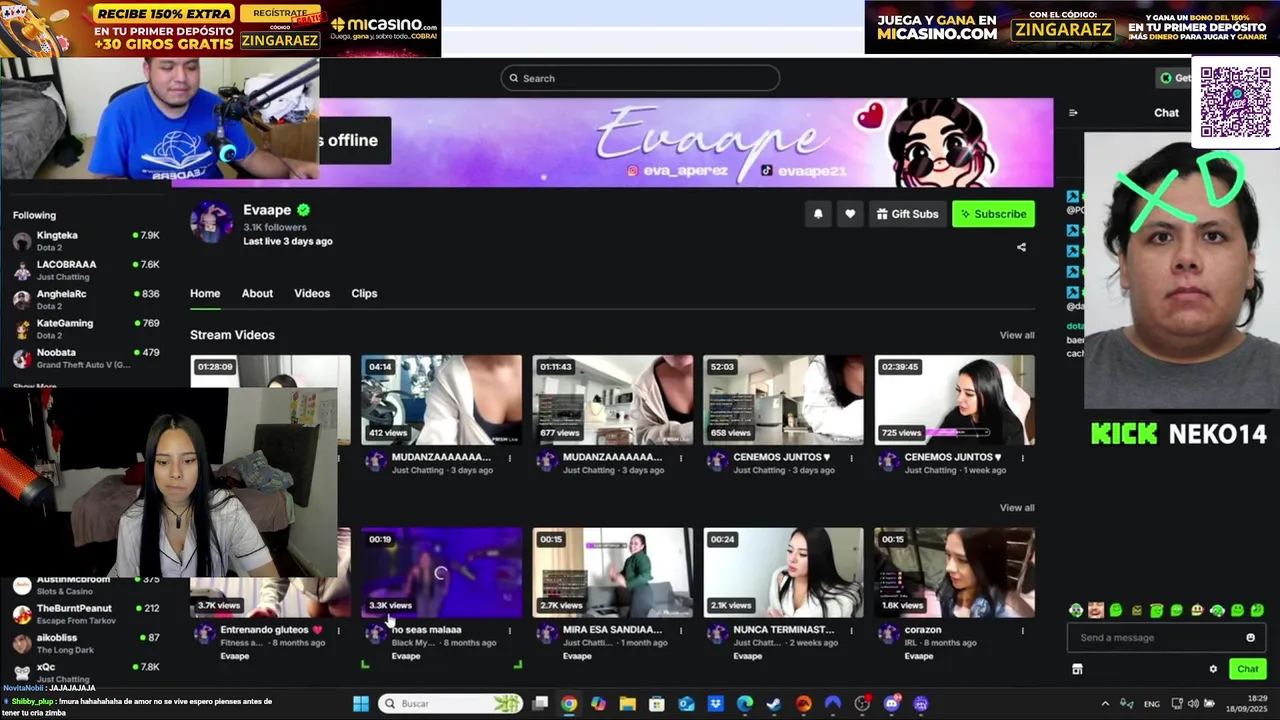Image resolution: width=1280 pixels, height=720 pixels.
Task: Select the first green headphone emote
Action: pos(1076,610)
